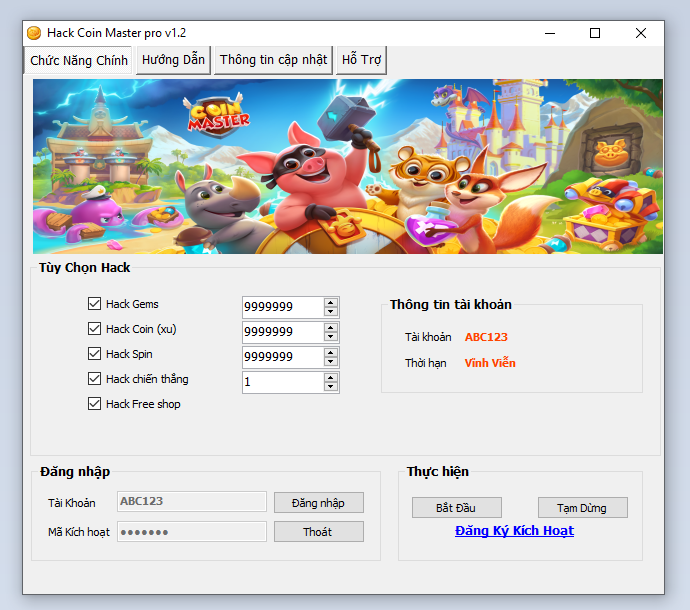This screenshot has height=610, width=690.
Task: Select the Hỗ Trợ tab
Action: click(x=361, y=60)
